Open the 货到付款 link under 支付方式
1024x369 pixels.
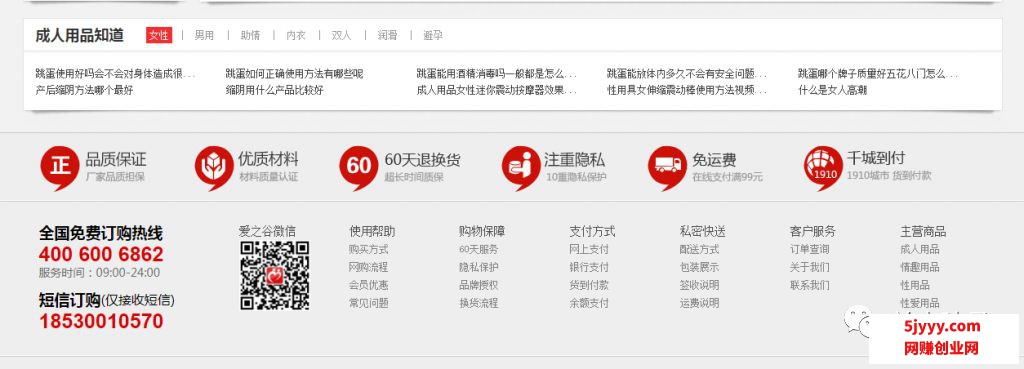pyautogui.click(x=589, y=285)
